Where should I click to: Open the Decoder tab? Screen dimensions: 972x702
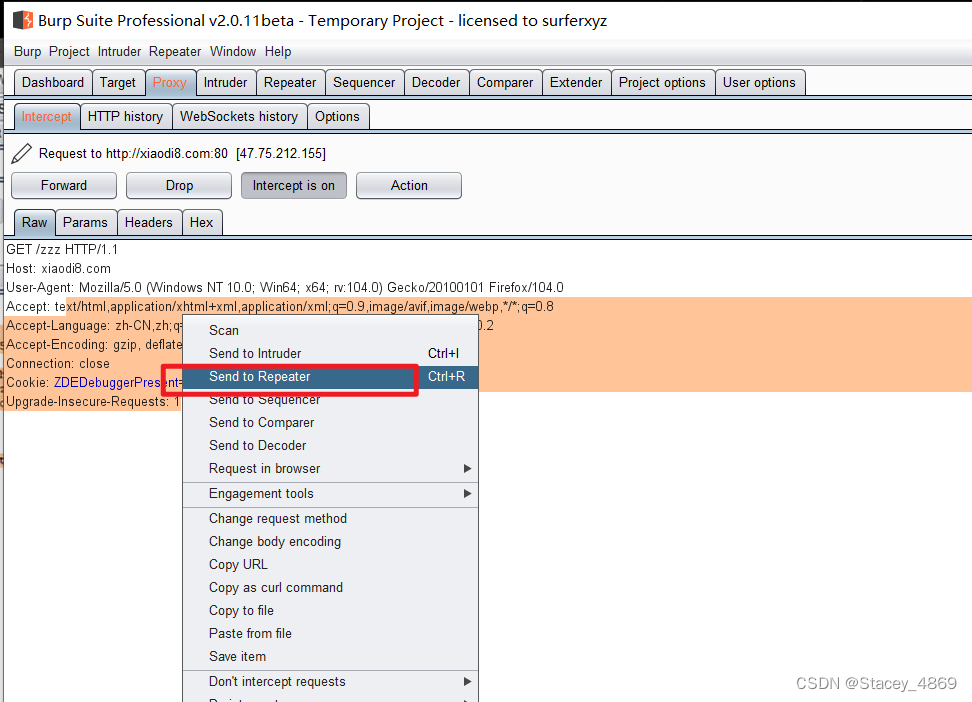tap(436, 82)
